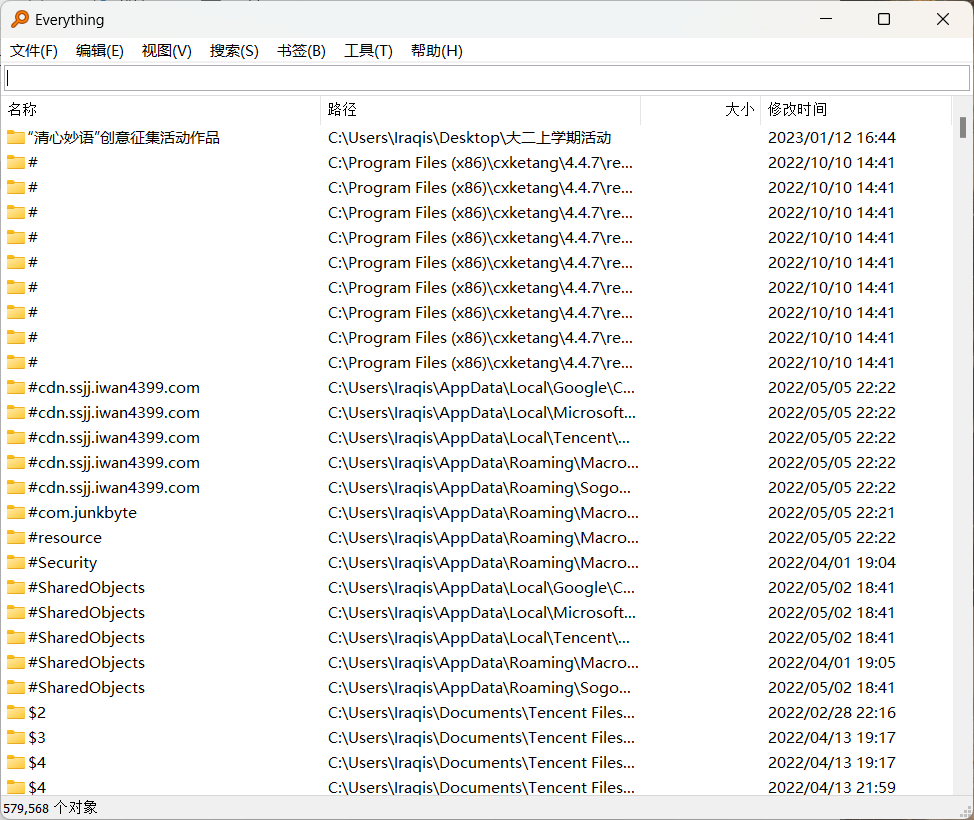Click date 2022/04/13 21:59

coord(832,787)
